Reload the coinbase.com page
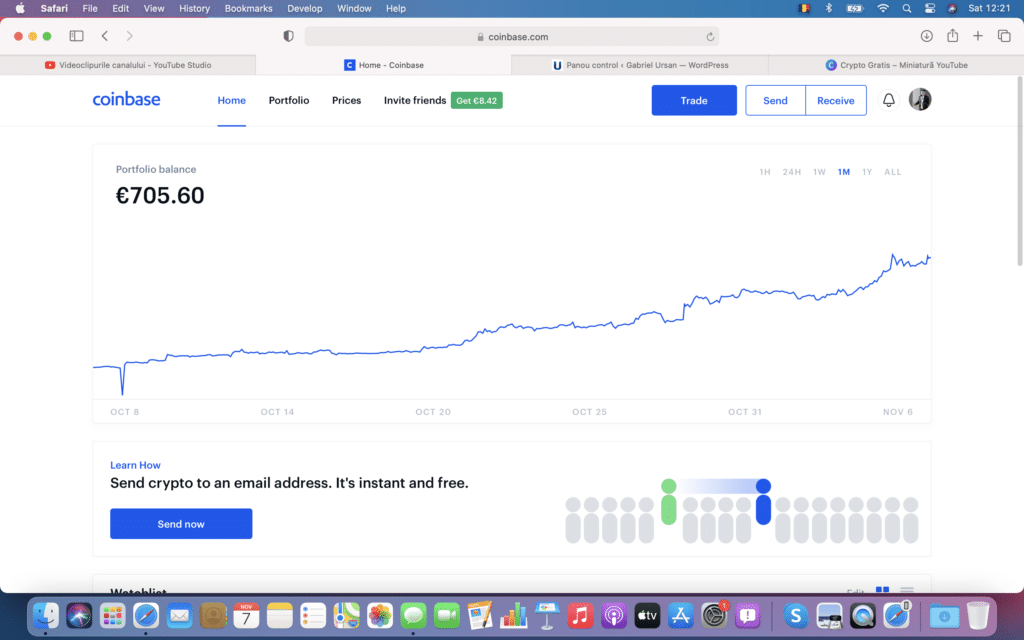 point(710,37)
